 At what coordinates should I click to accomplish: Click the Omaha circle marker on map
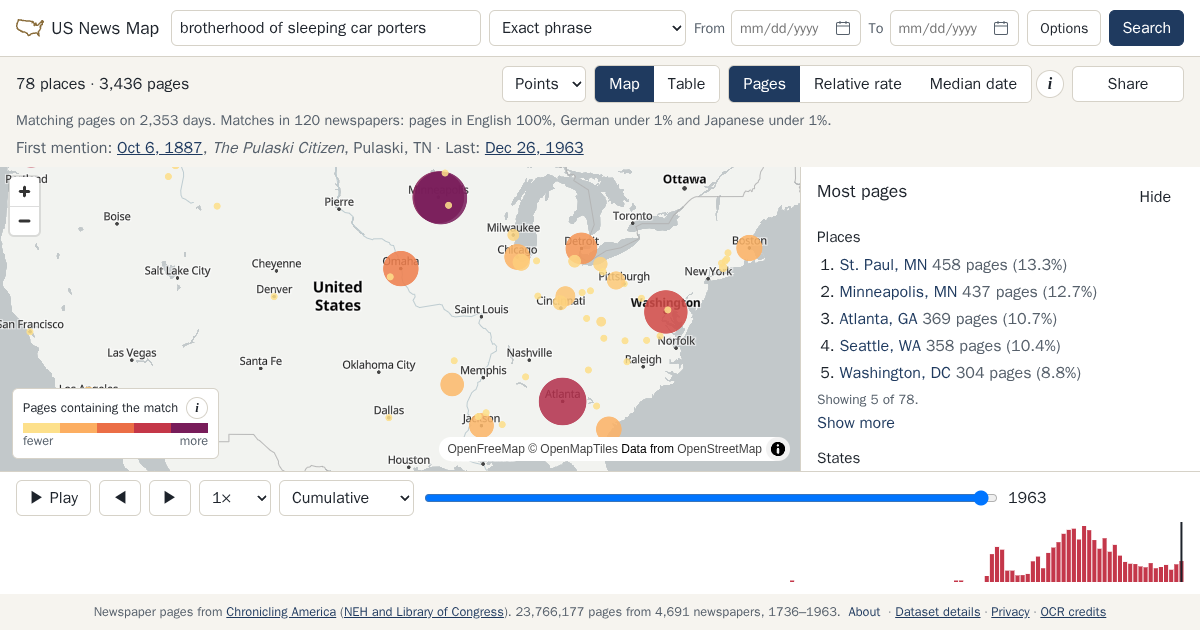coord(400,268)
